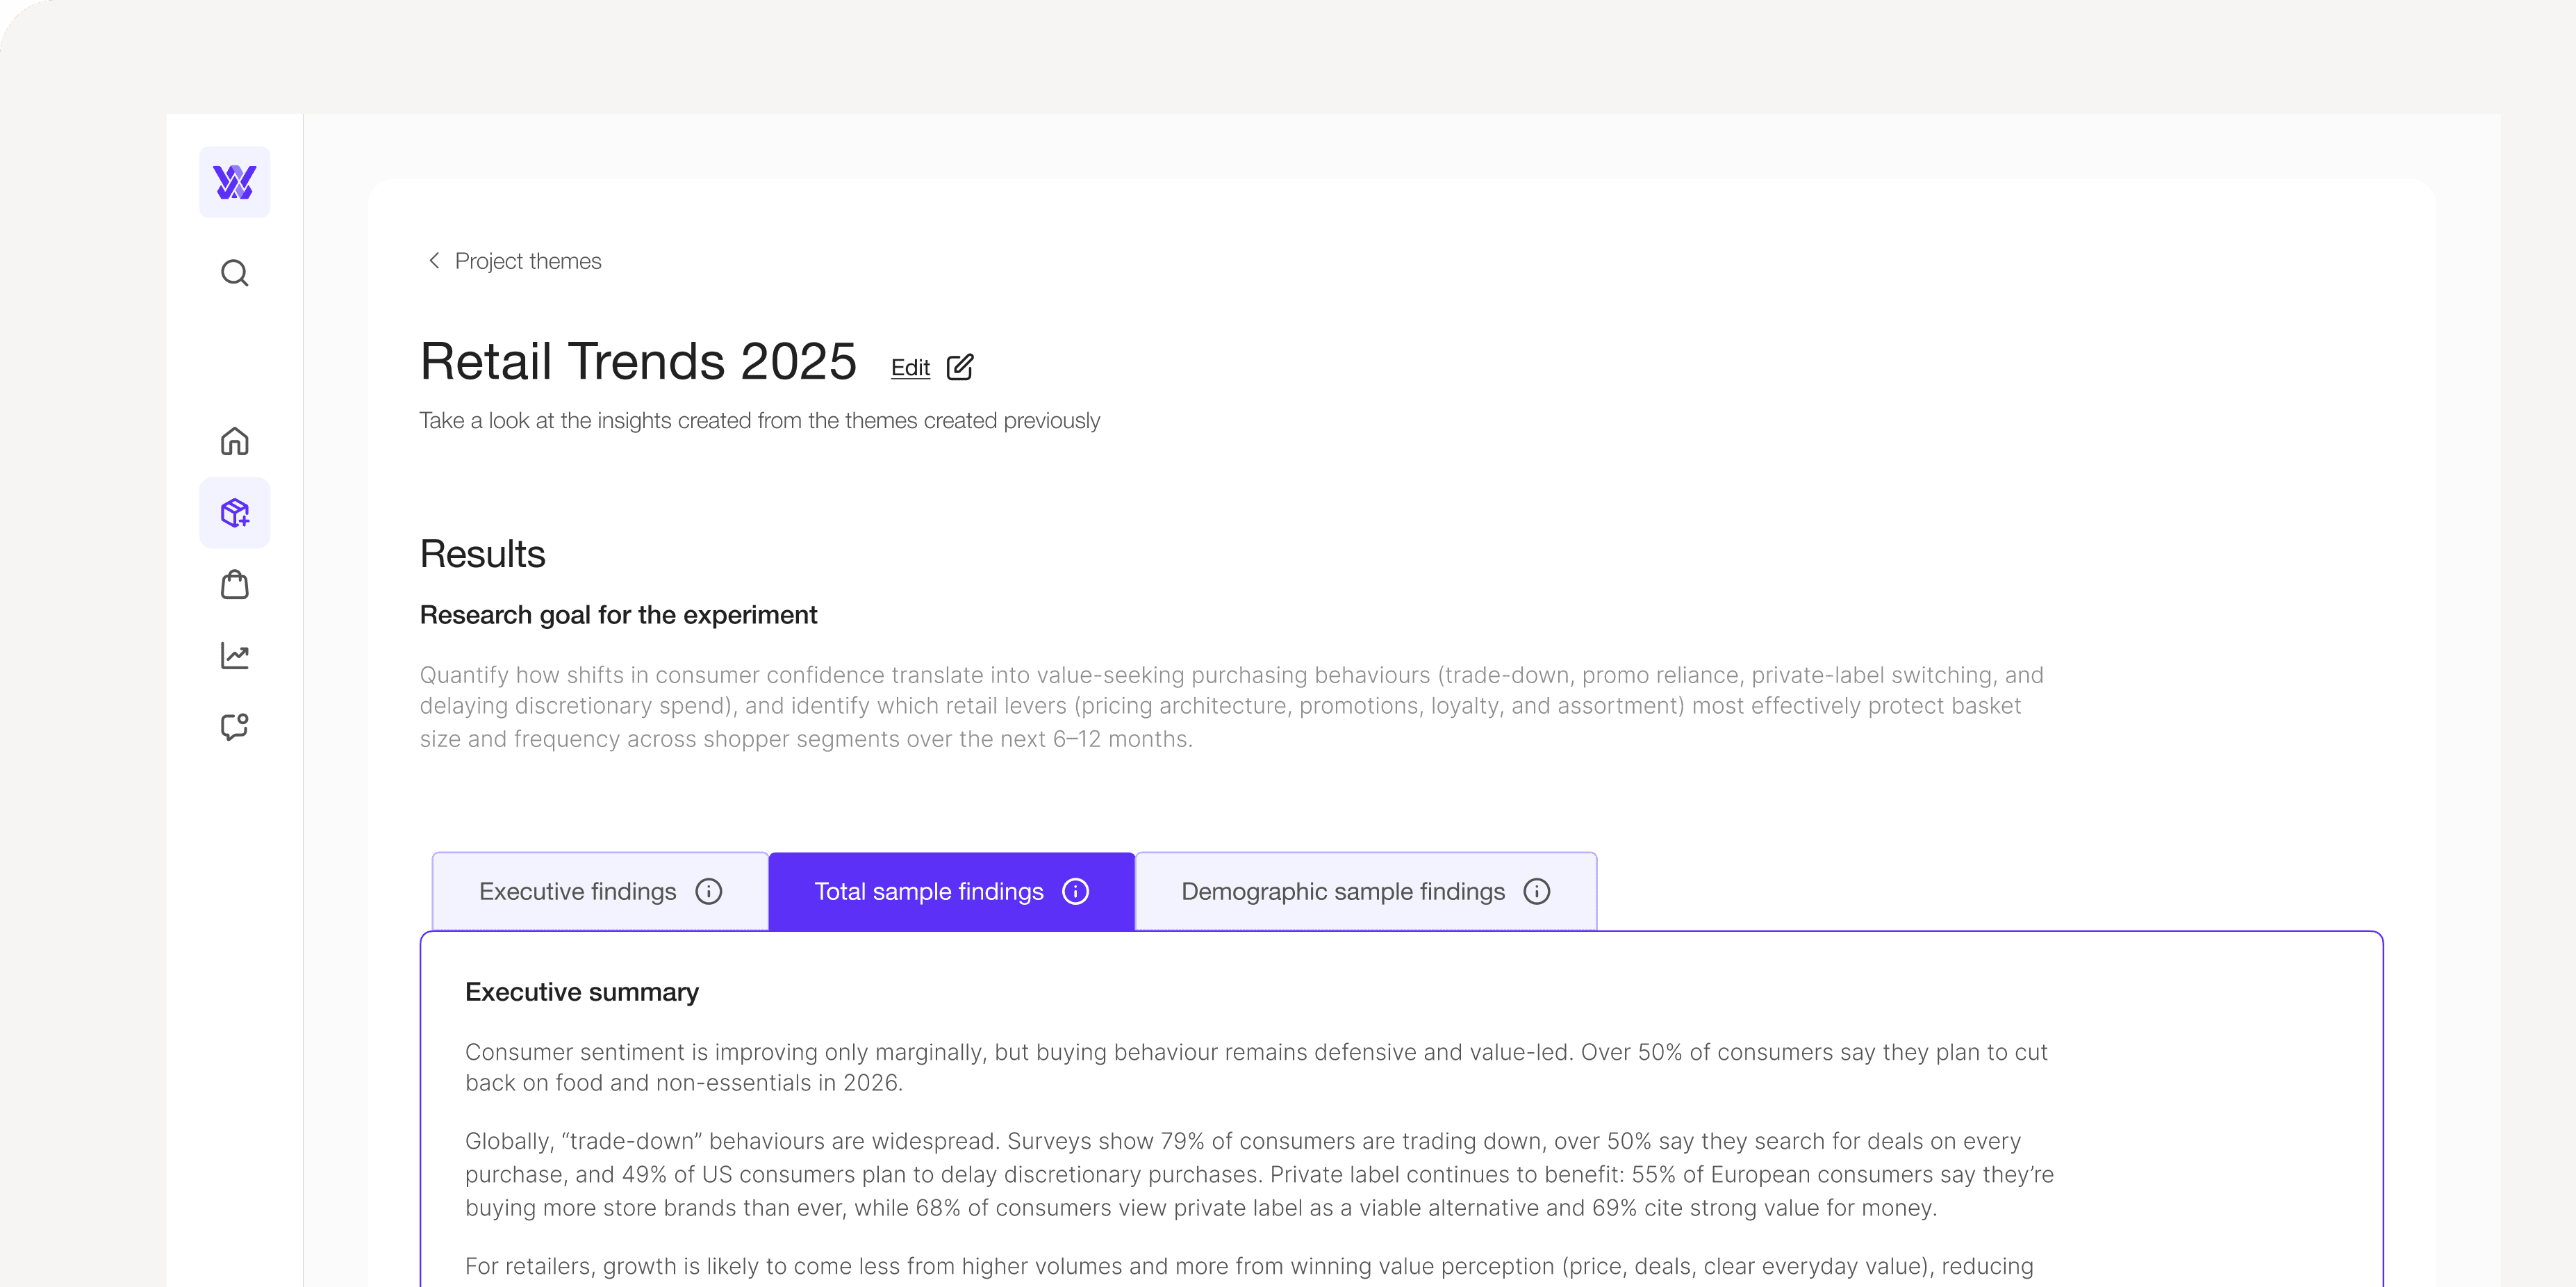Open the shopping bag sidebar icon
This screenshot has height=1287, width=2576.
[234, 584]
